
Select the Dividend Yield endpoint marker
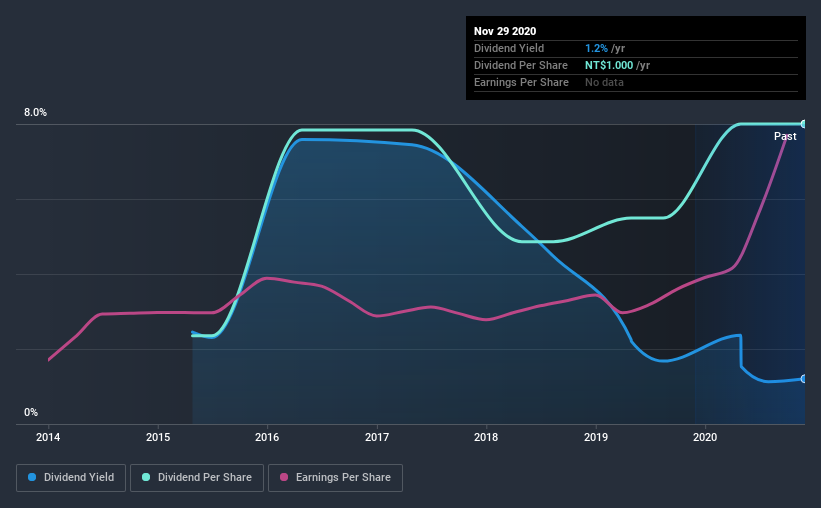coord(803,379)
